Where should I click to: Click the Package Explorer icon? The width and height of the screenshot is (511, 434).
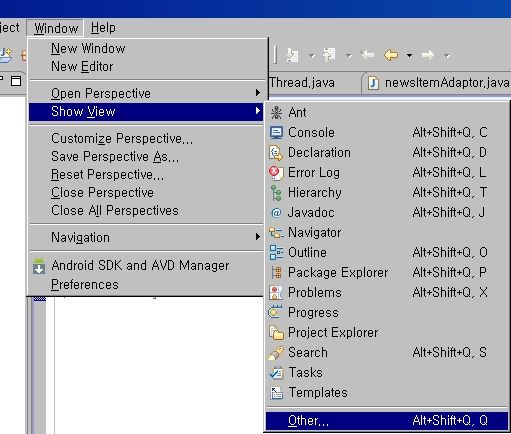(277, 273)
